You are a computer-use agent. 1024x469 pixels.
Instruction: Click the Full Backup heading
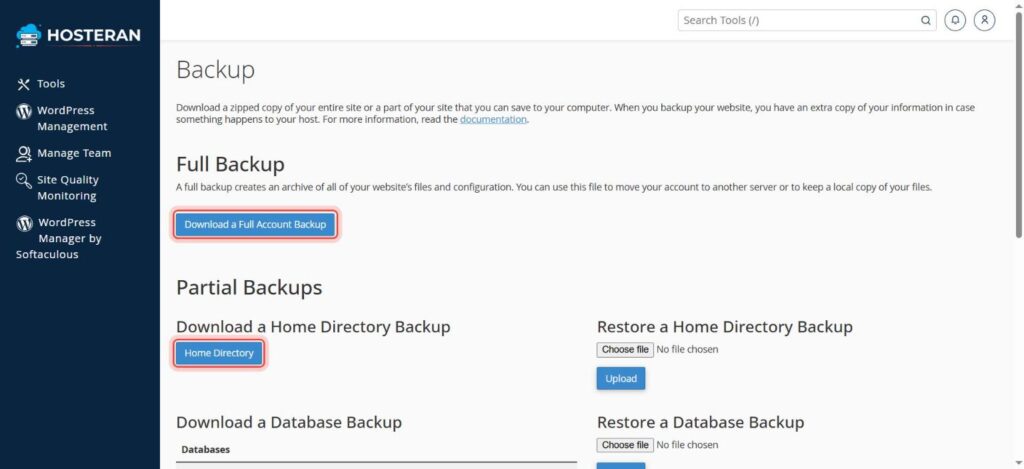pos(231,165)
